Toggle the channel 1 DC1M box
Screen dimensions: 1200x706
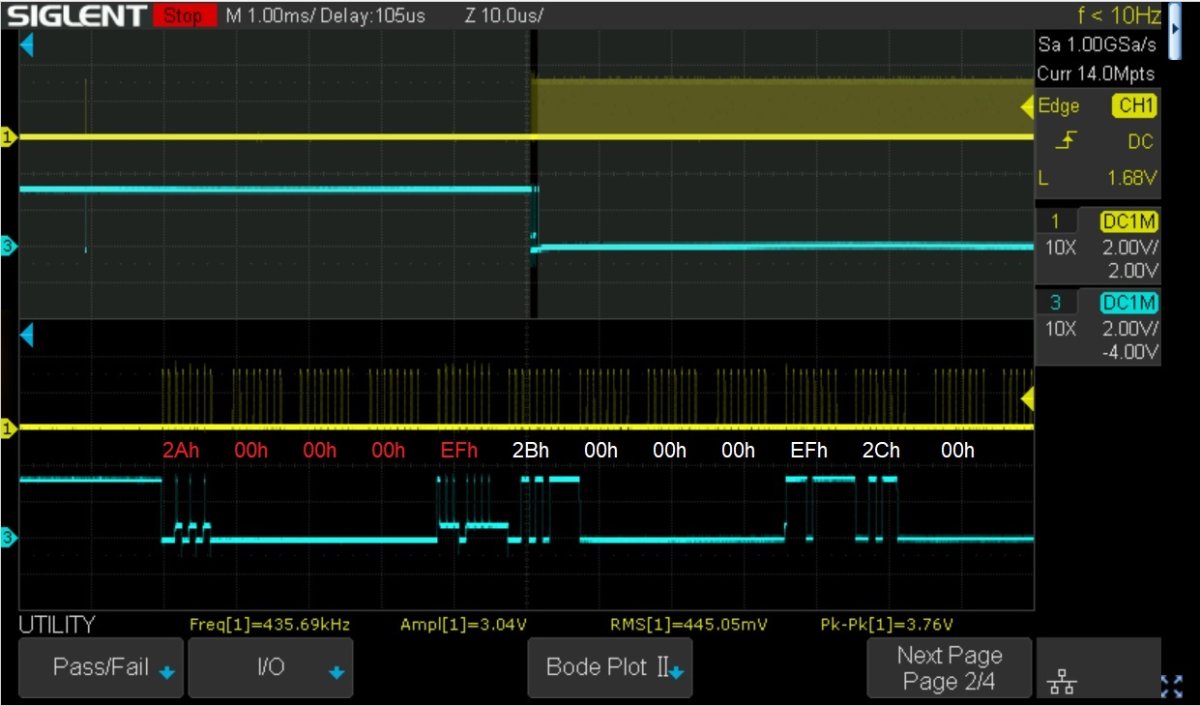pos(1129,222)
